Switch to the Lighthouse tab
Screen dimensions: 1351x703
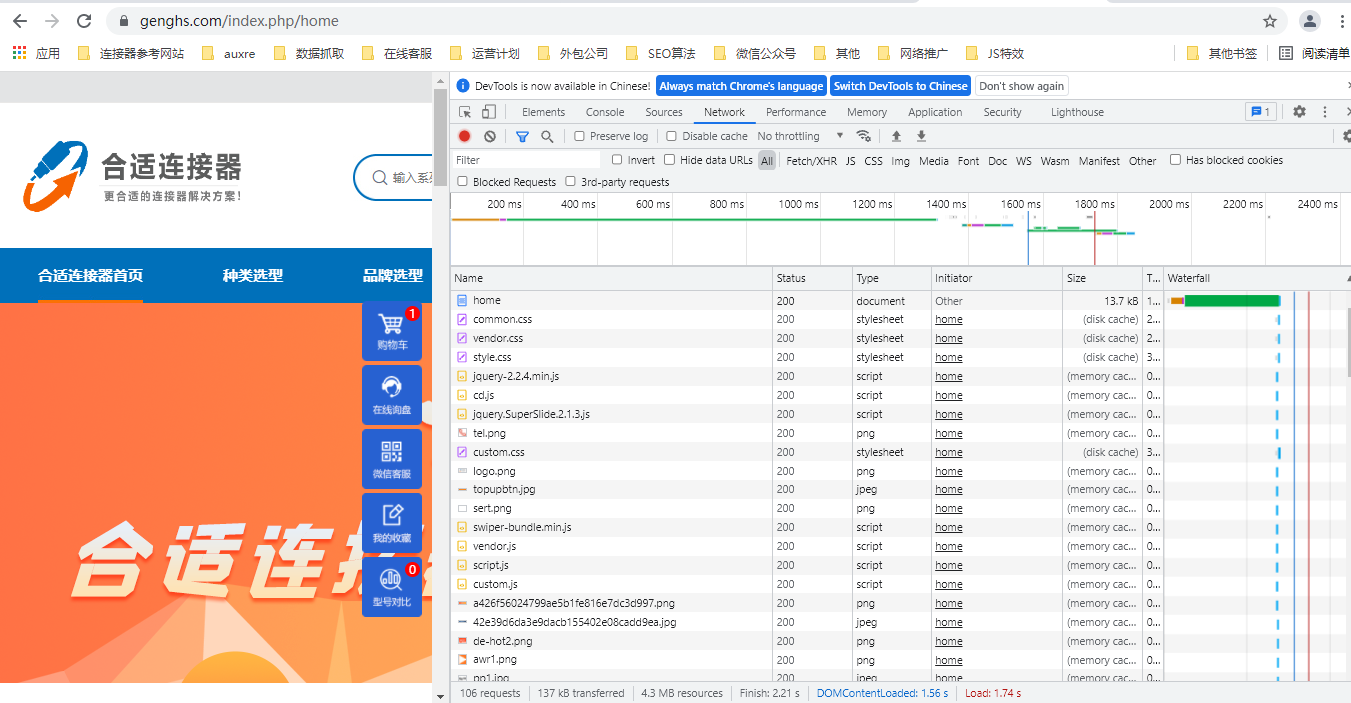[1077, 112]
